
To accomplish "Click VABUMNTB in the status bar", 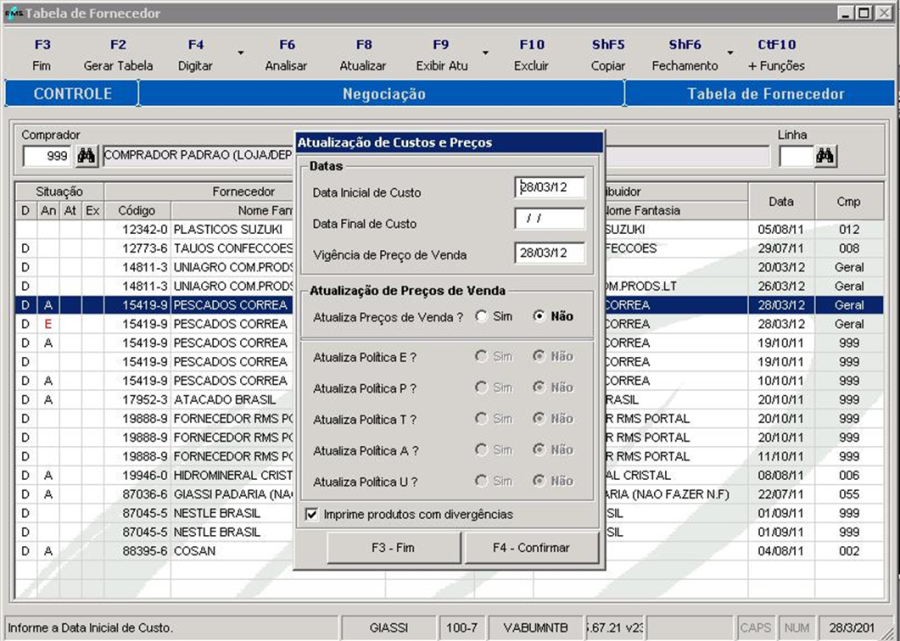I will pyautogui.click(x=536, y=628).
